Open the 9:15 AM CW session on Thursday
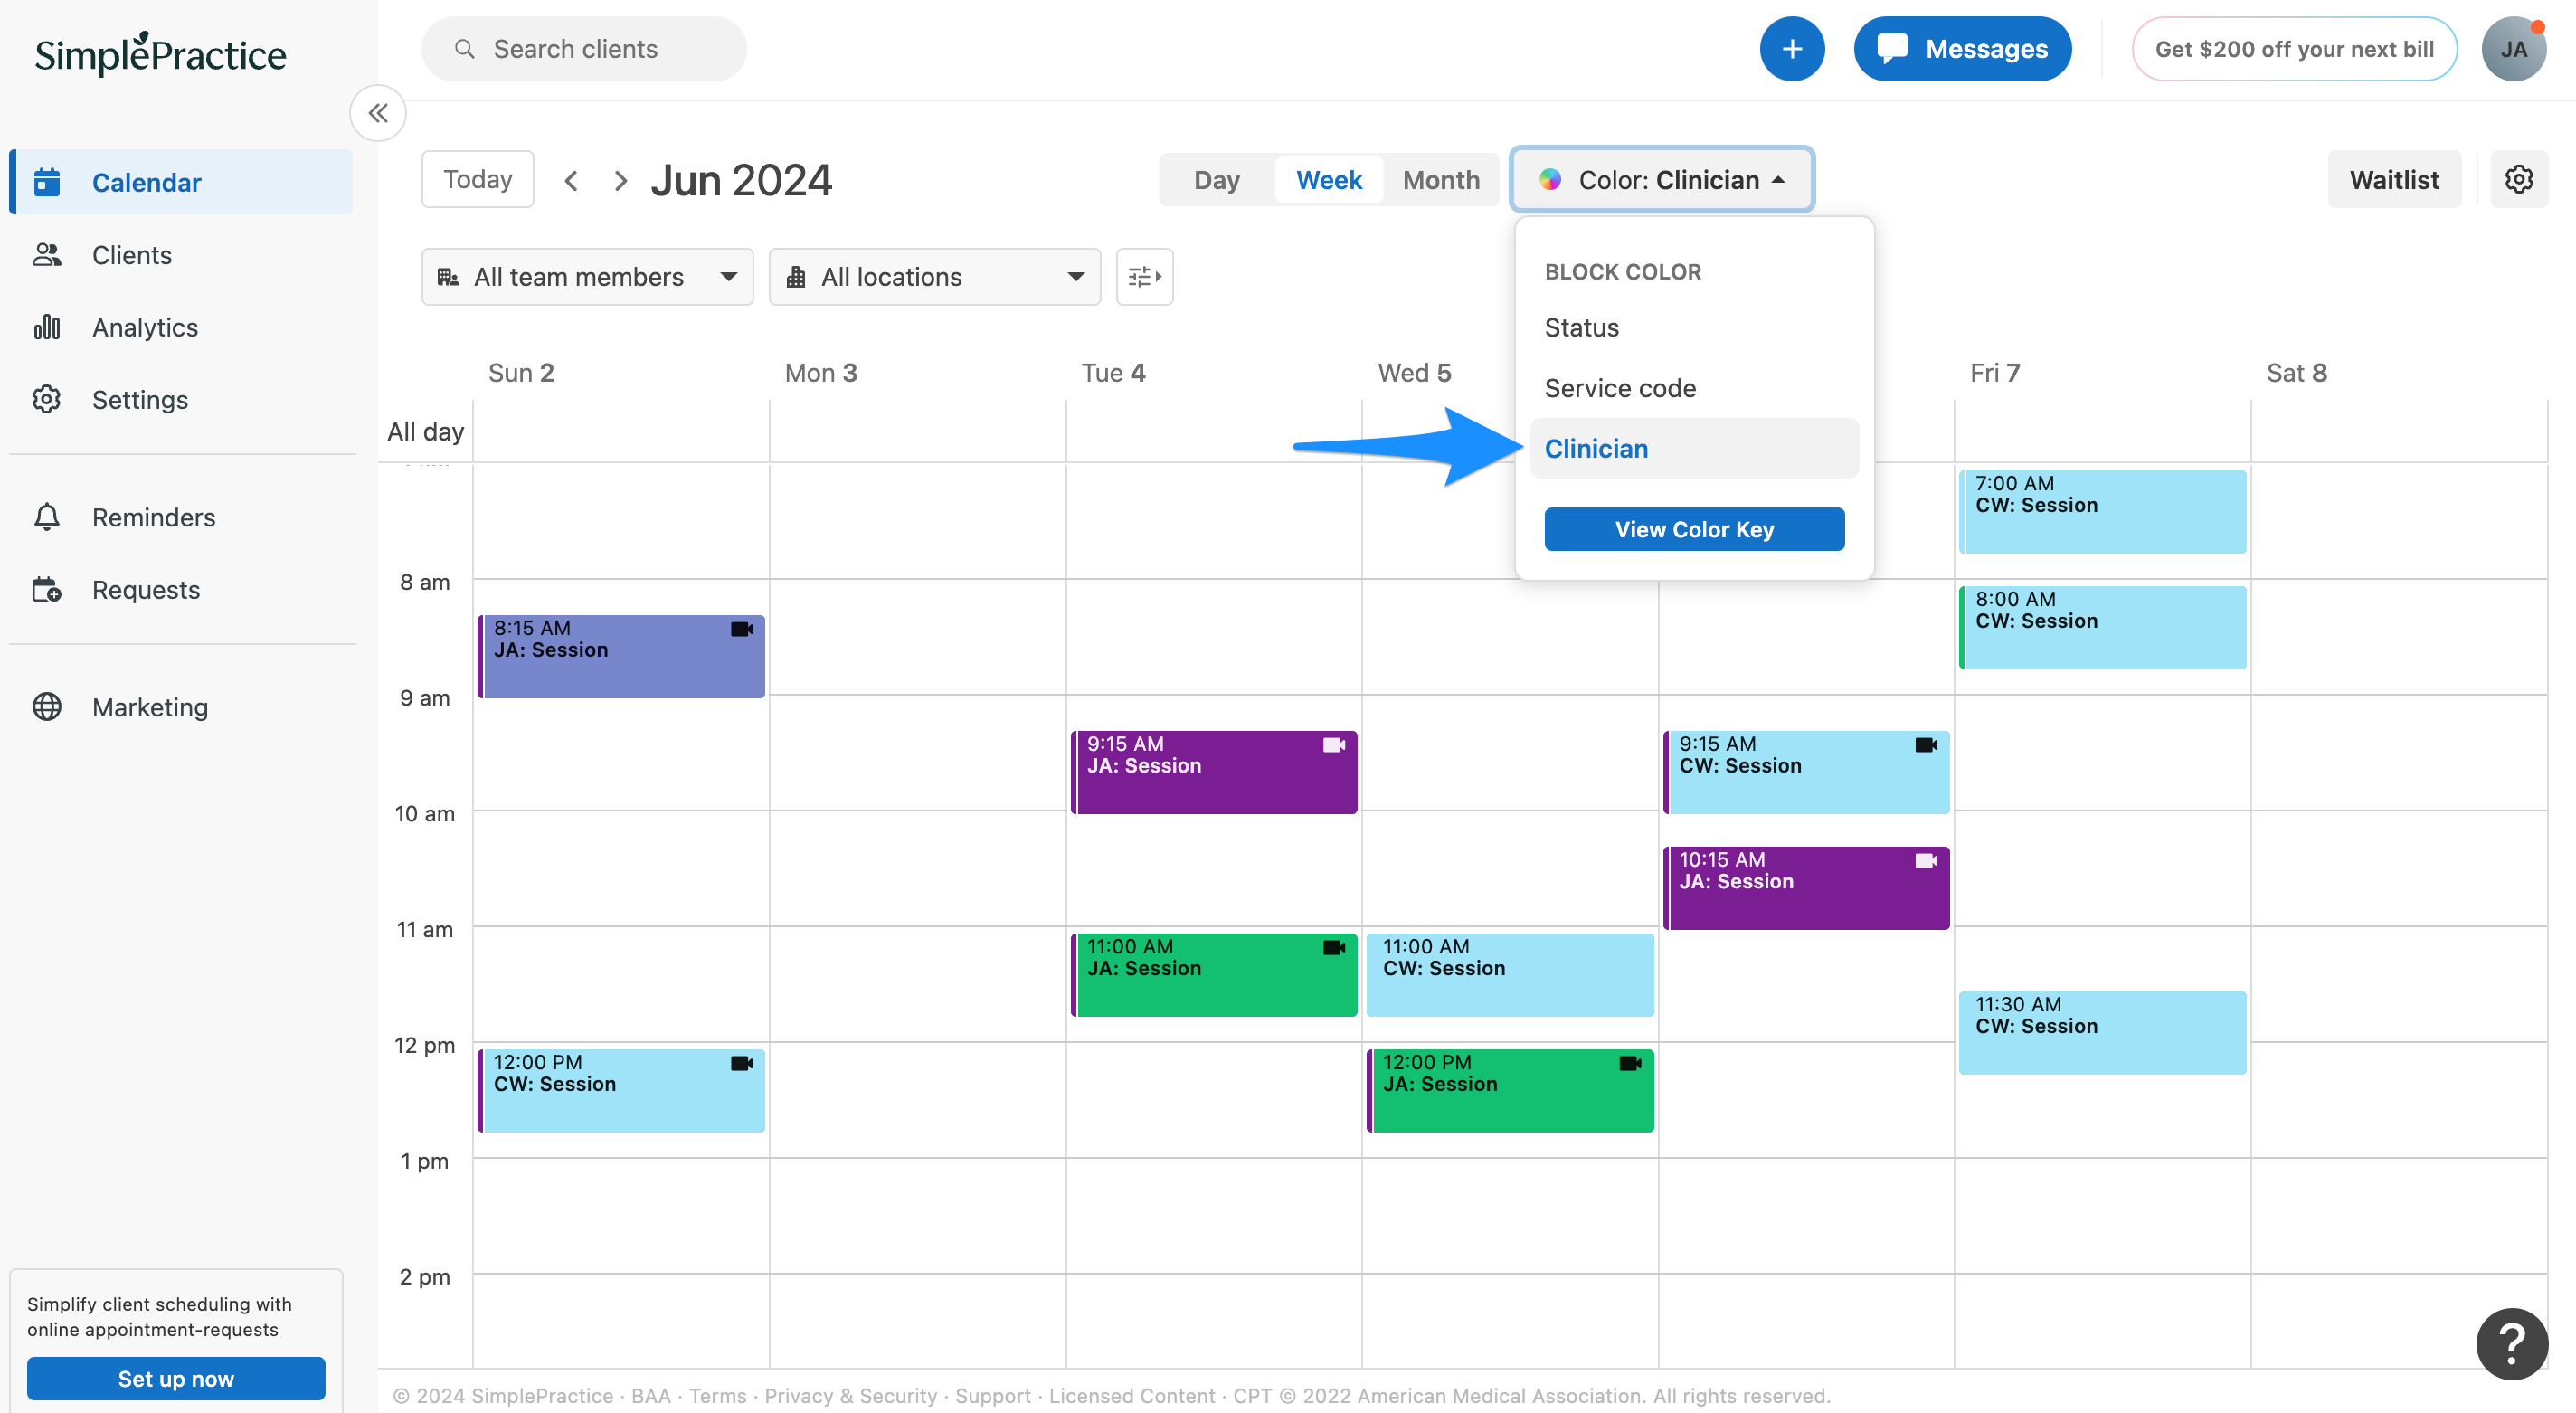 1806,772
